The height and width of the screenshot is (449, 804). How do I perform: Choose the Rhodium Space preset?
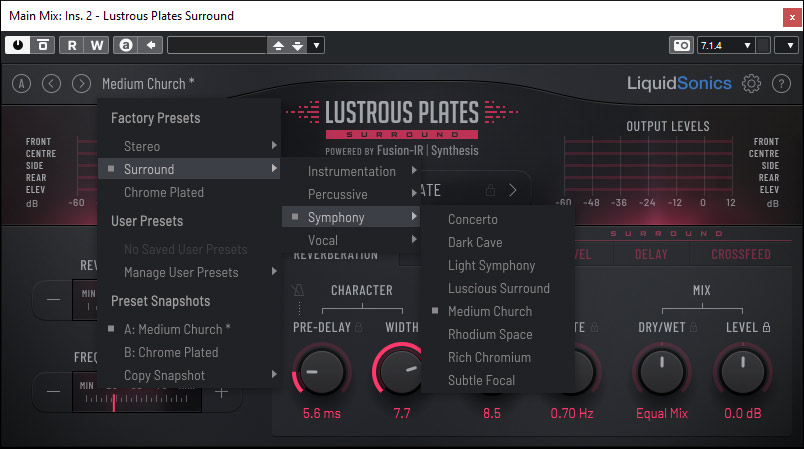[497, 334]
